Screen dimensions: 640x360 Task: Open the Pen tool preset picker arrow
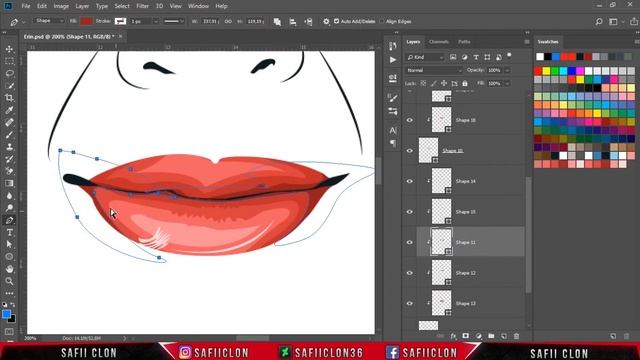tap(23, 22)
